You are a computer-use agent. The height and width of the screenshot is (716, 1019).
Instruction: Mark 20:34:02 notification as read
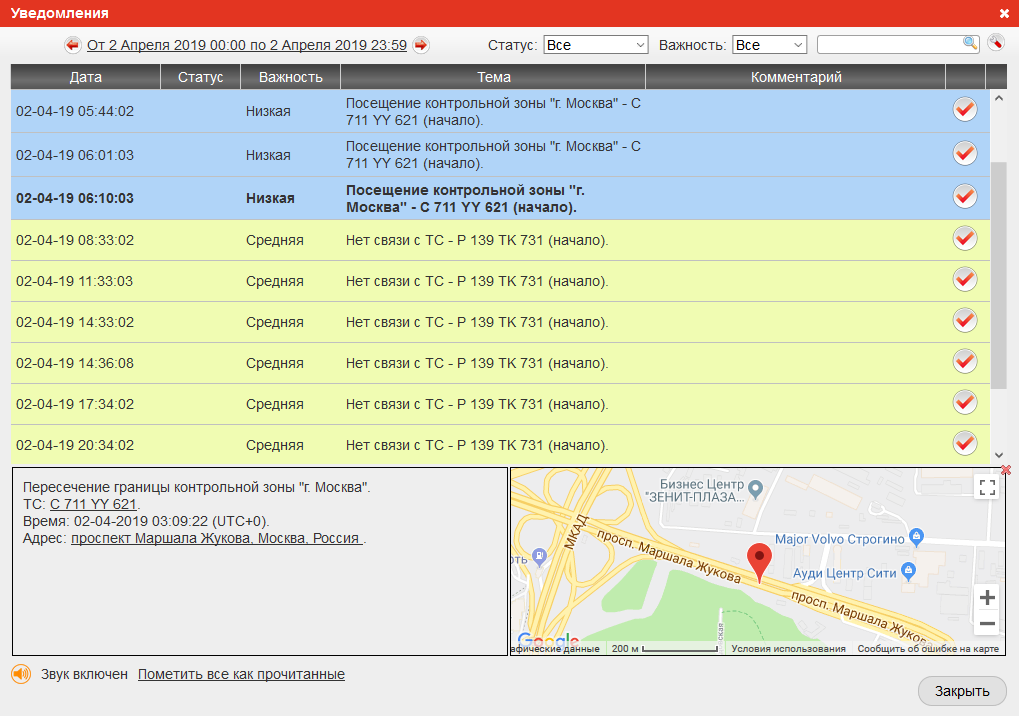click(x=964, y=443)
